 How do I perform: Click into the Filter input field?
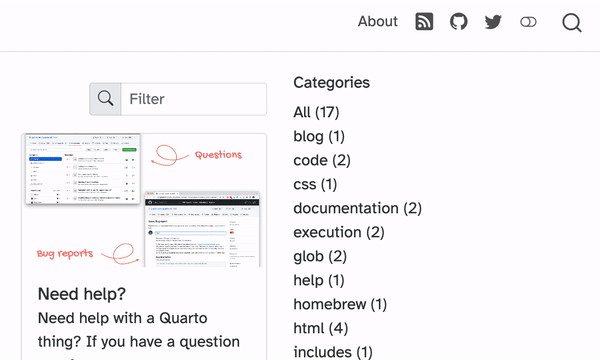click(194, 99)
